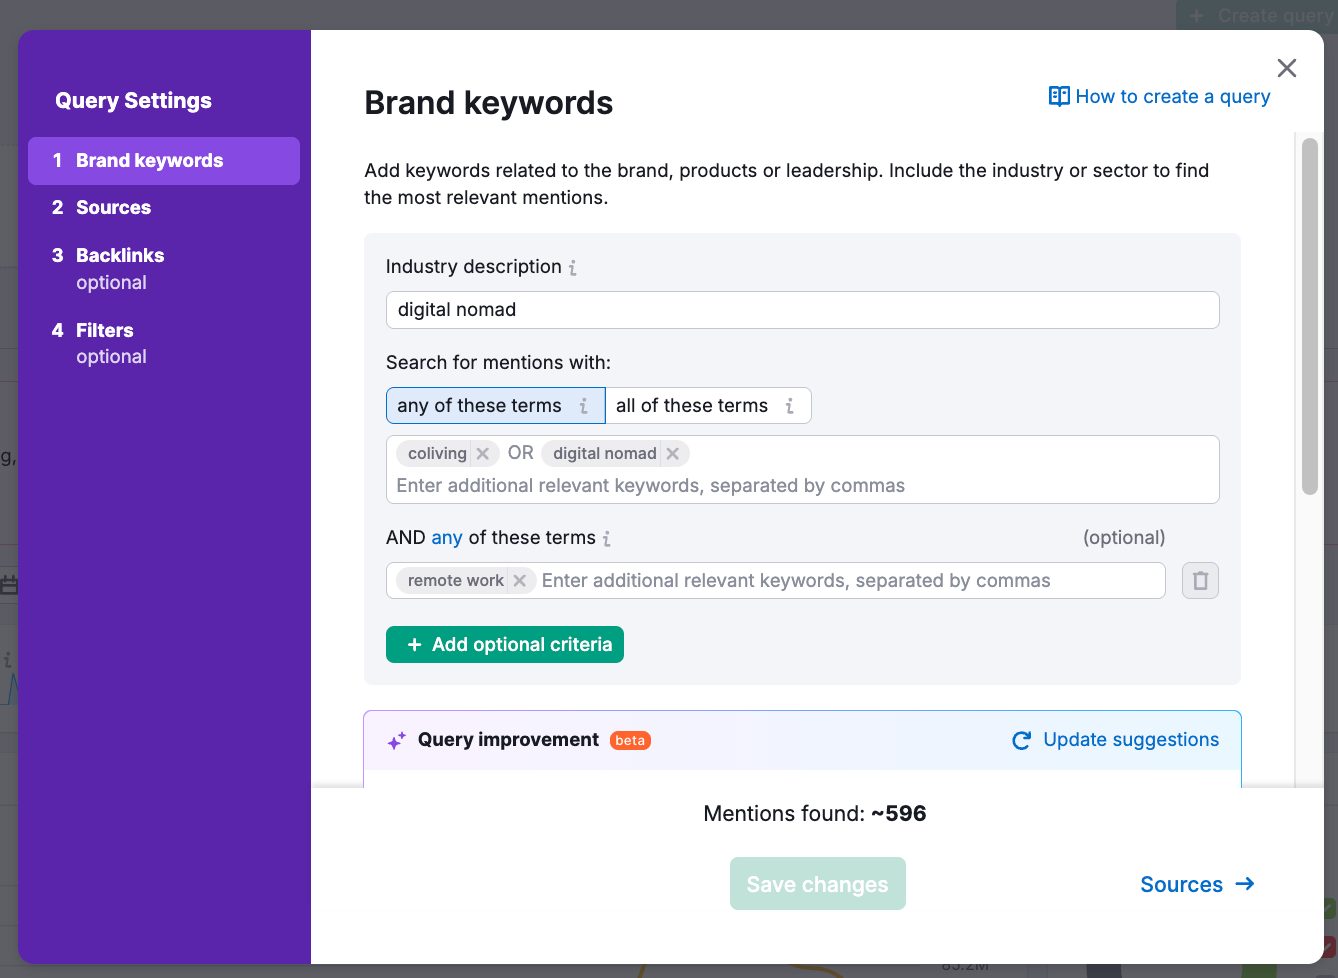Remove the digital nomad keyword tag

pyautogui.click(x=673, y=454)
